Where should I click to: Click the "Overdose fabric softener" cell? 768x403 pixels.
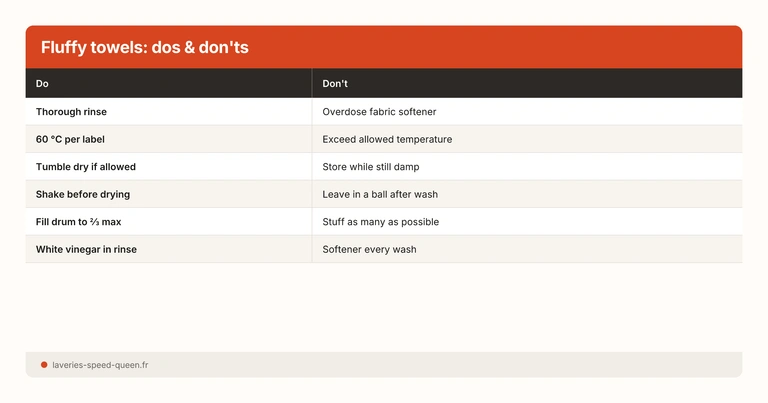coord(379,111)
